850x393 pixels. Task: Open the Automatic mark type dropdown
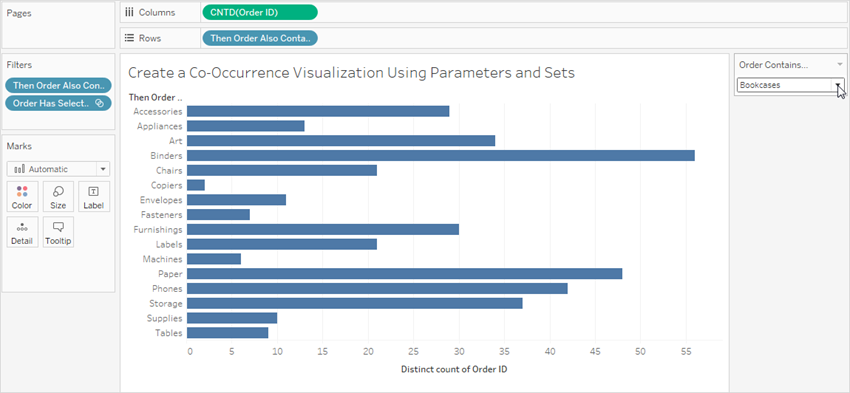tap(103, 169)
